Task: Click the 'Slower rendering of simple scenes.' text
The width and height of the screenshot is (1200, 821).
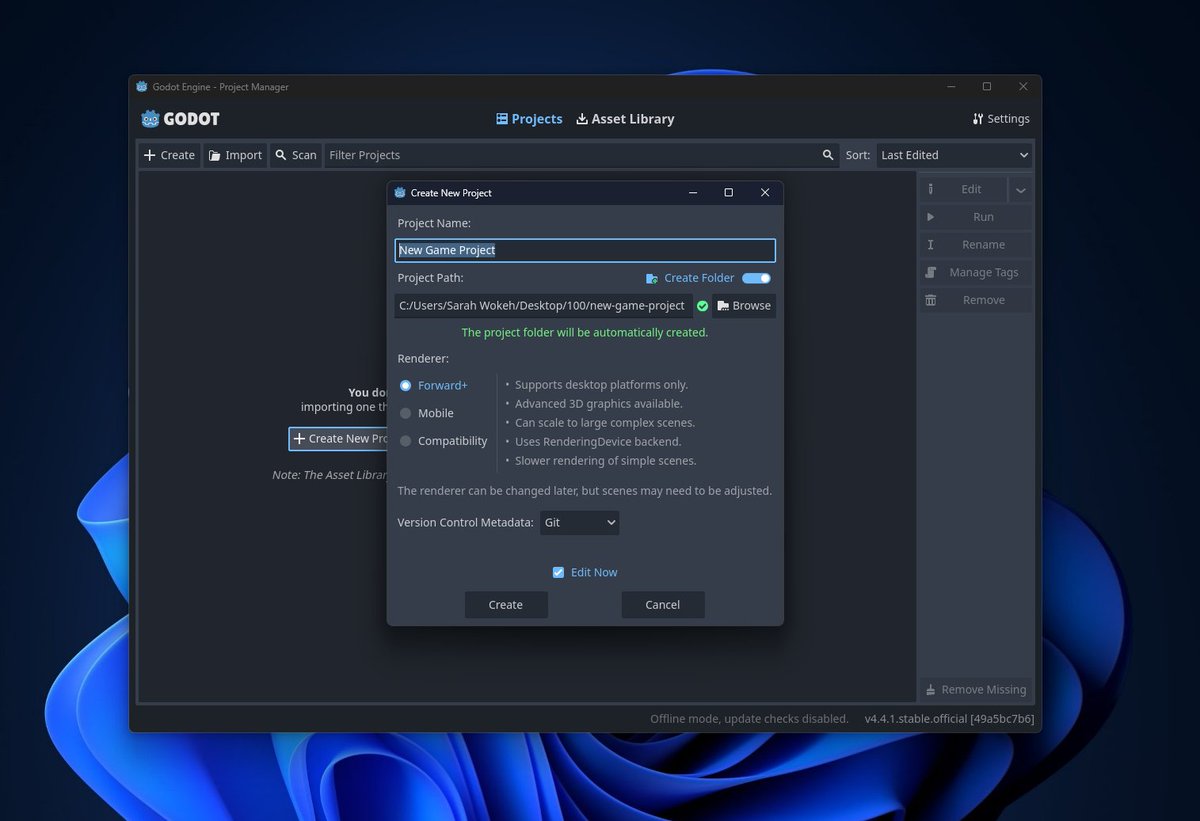Action: (x=606, y=461)
